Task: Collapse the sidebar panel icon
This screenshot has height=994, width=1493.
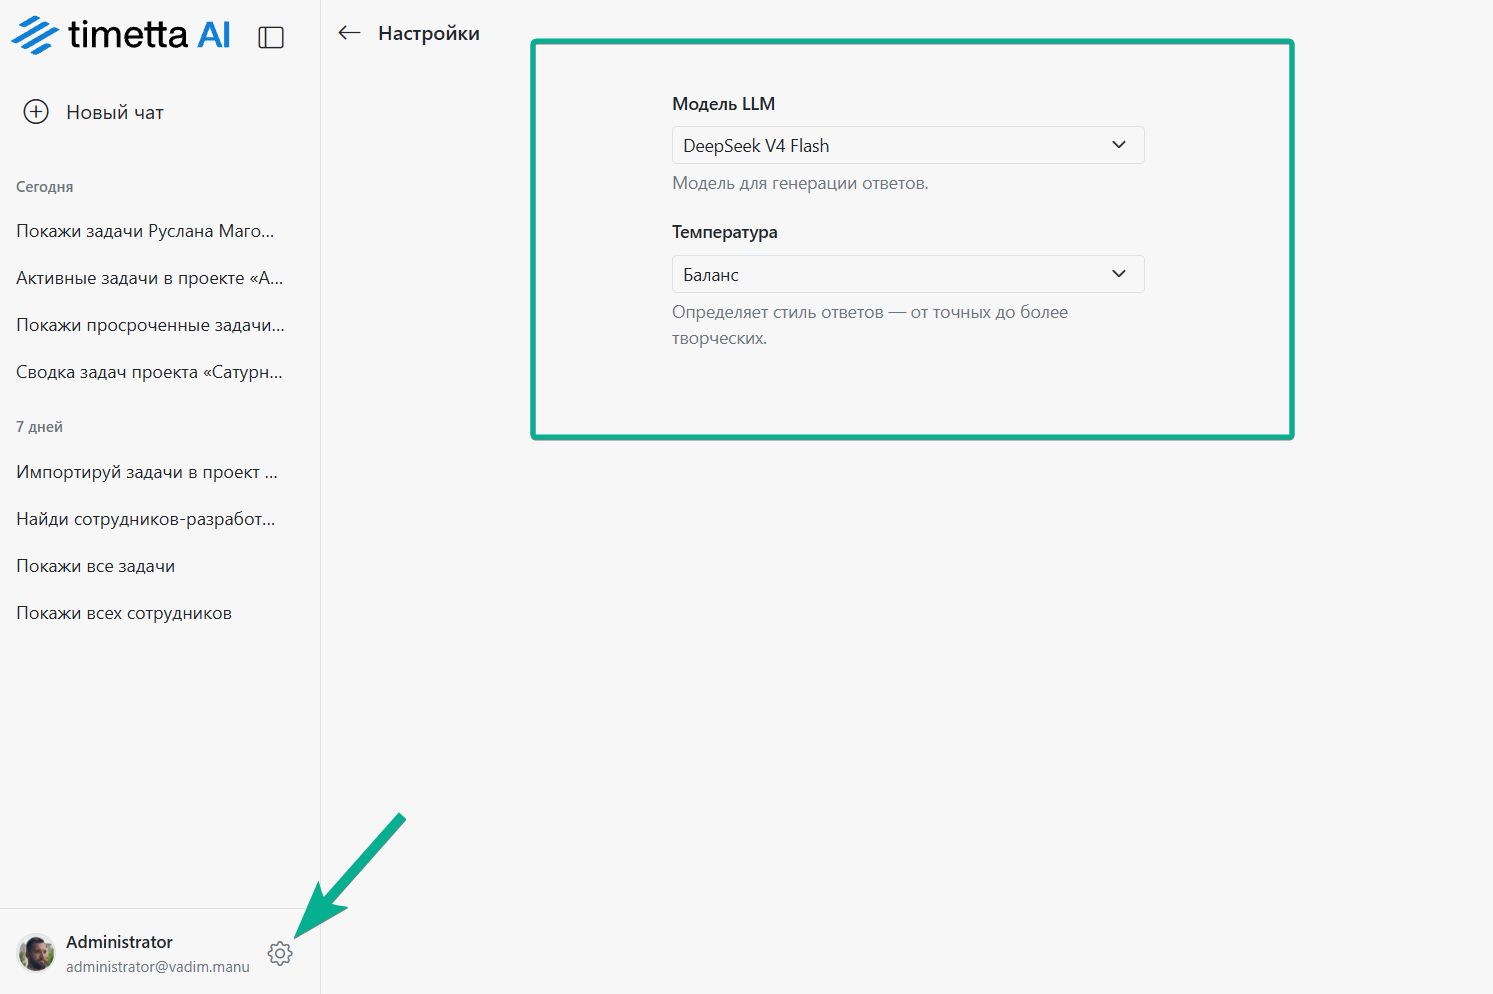Action: pyautogui.click(x=271, y=37)
